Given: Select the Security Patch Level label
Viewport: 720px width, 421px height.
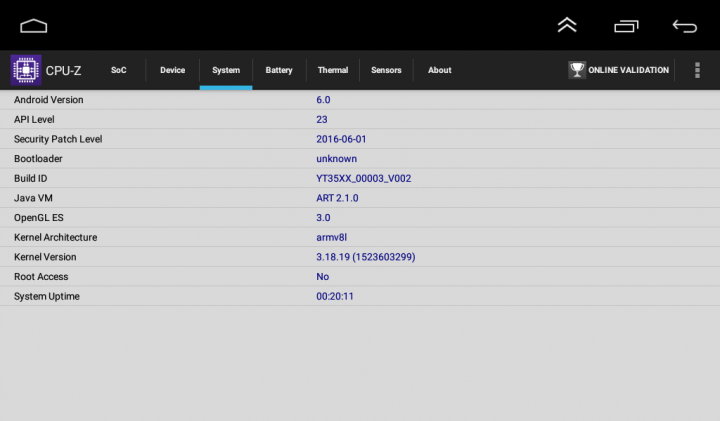Looking at the screenshot, I should tap(58, 139).
